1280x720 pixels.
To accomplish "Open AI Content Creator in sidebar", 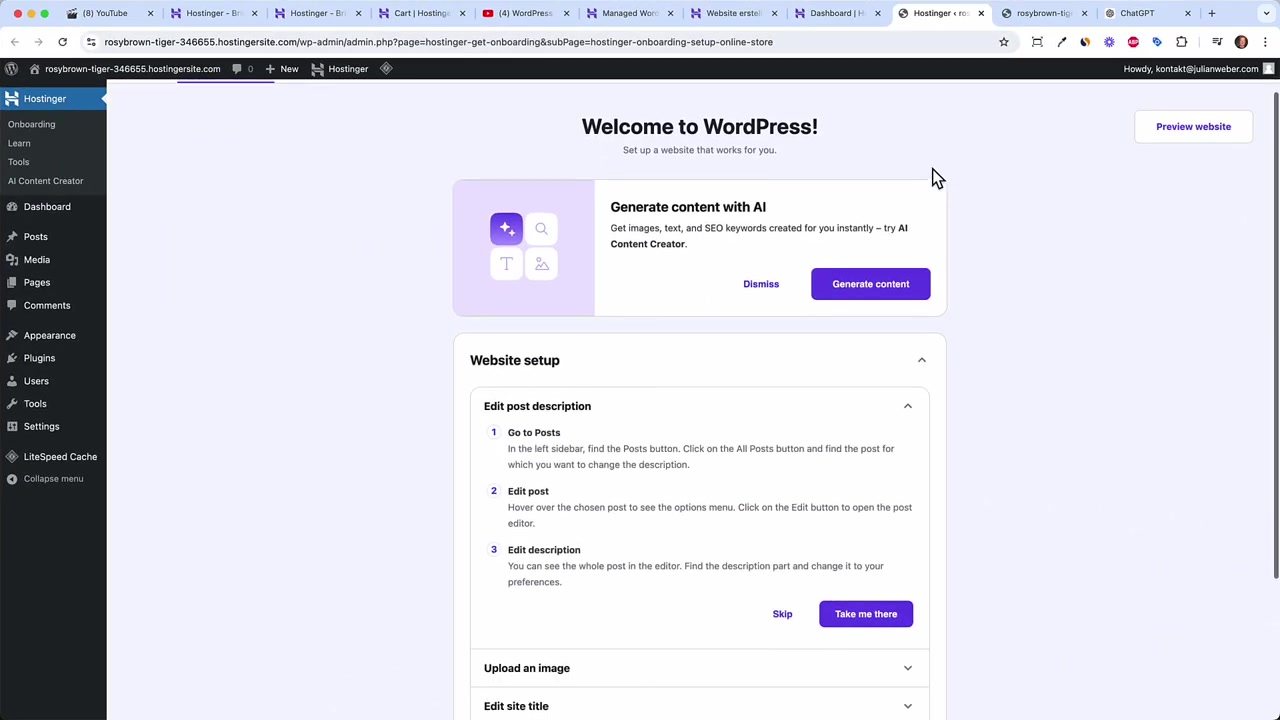I will pyautogui.click(x=46, y=181).
